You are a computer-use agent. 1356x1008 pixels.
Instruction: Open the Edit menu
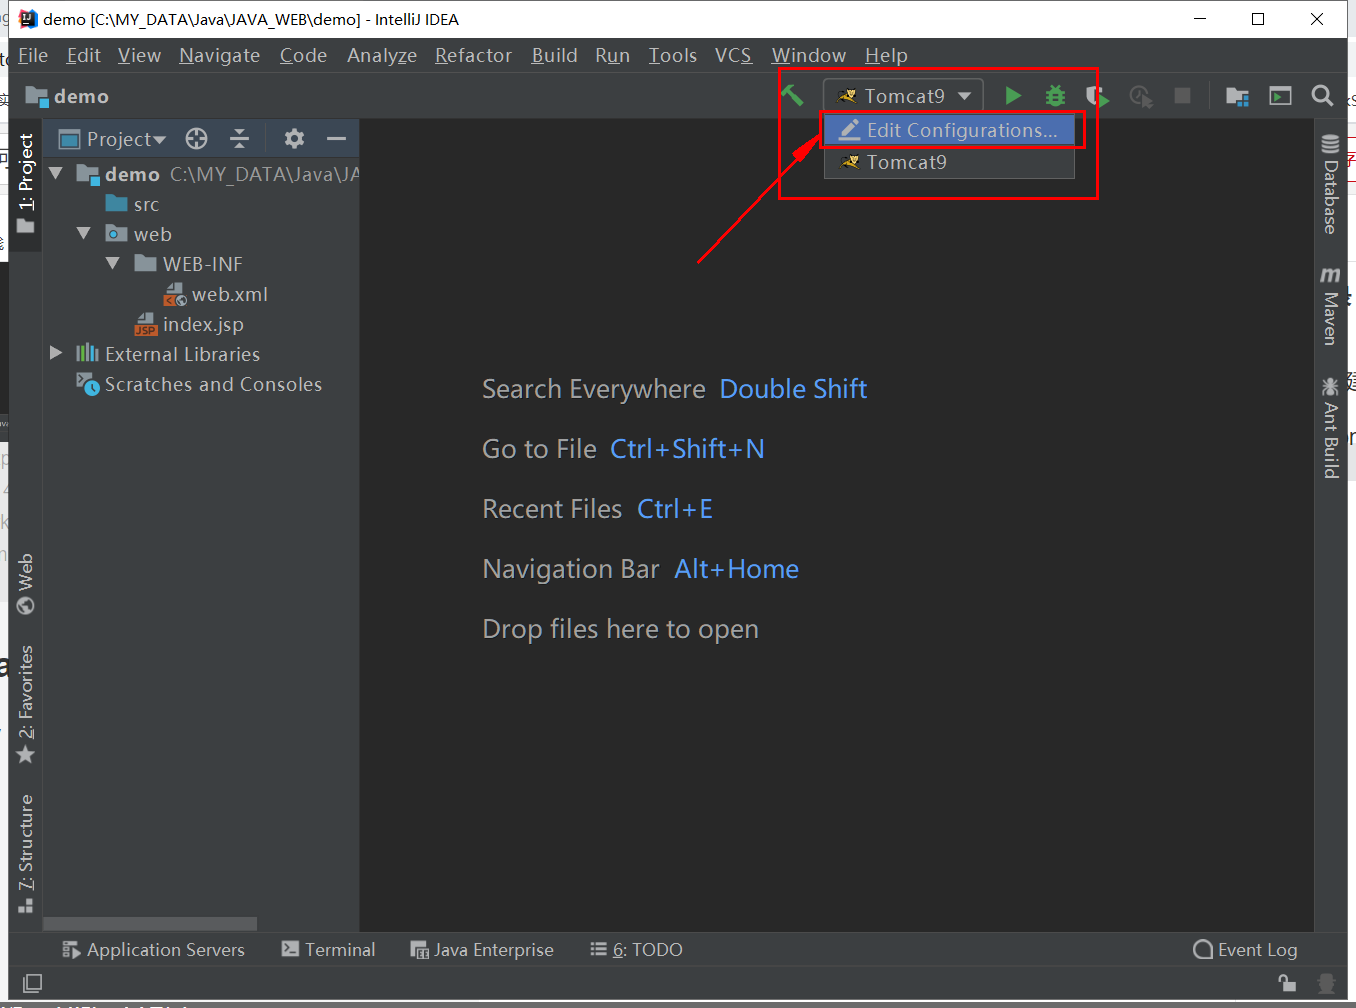point(84,55)
